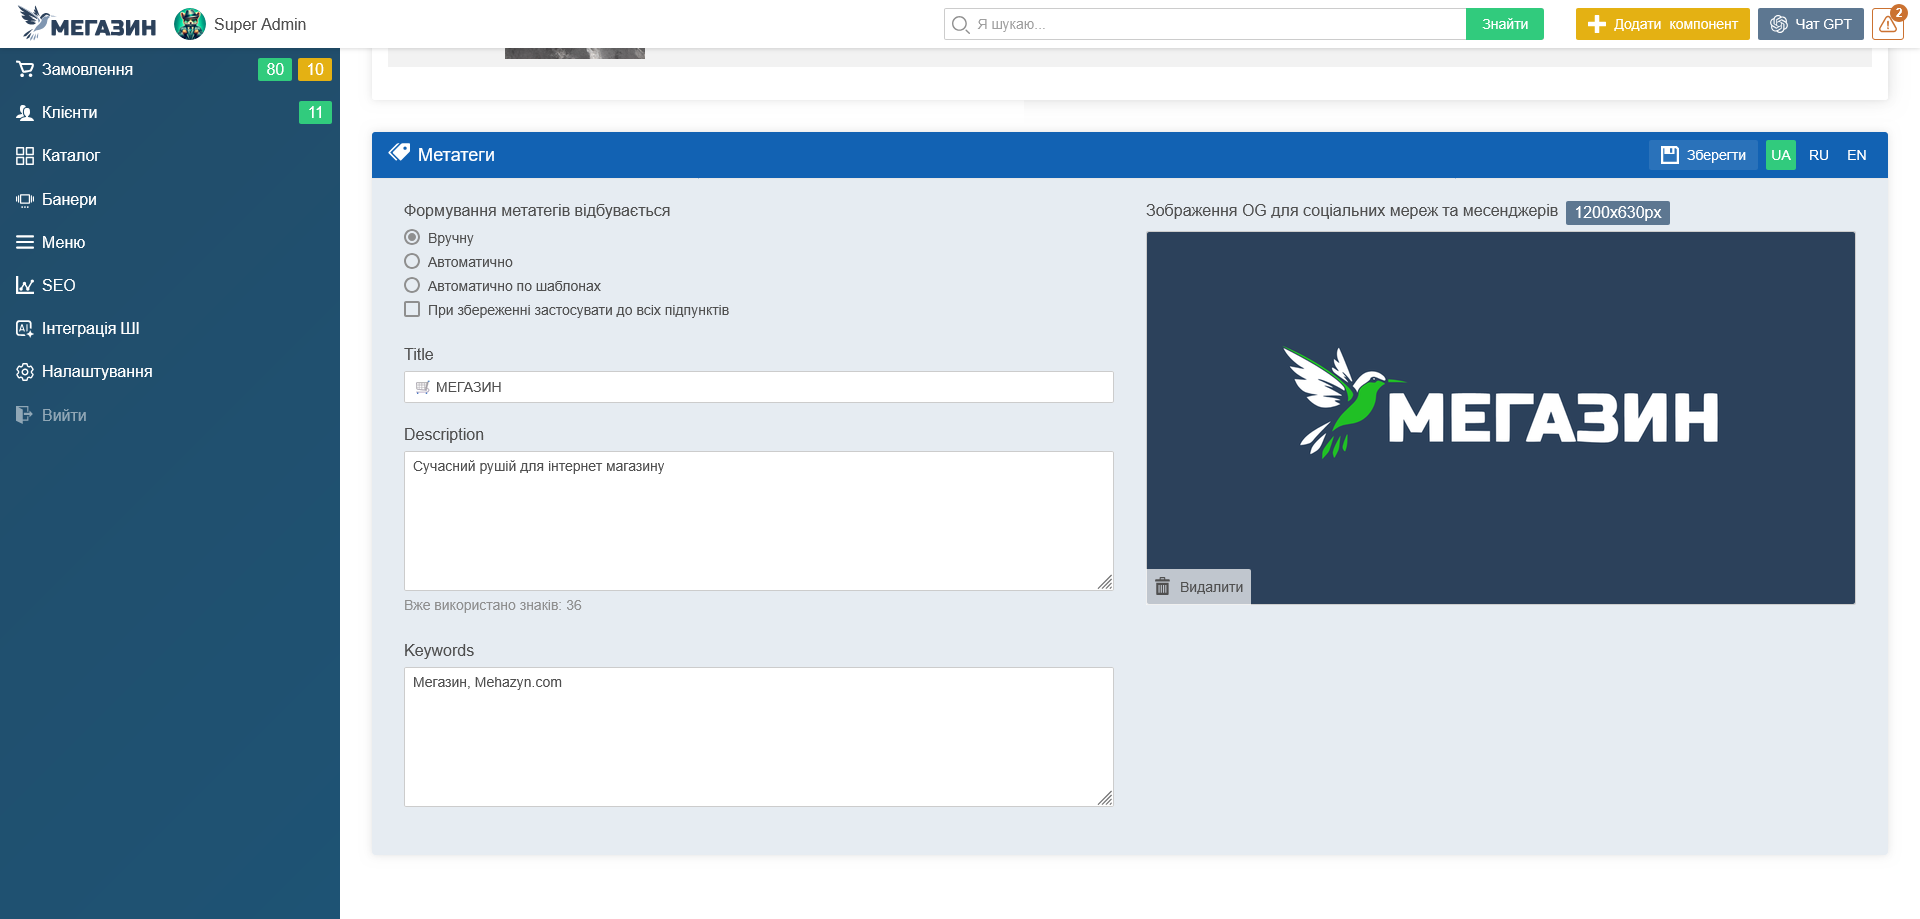Viewport: 1920px width, 919px height.
Task: Click the Інтеграція ШІ icon
Action: coord(25,329)
